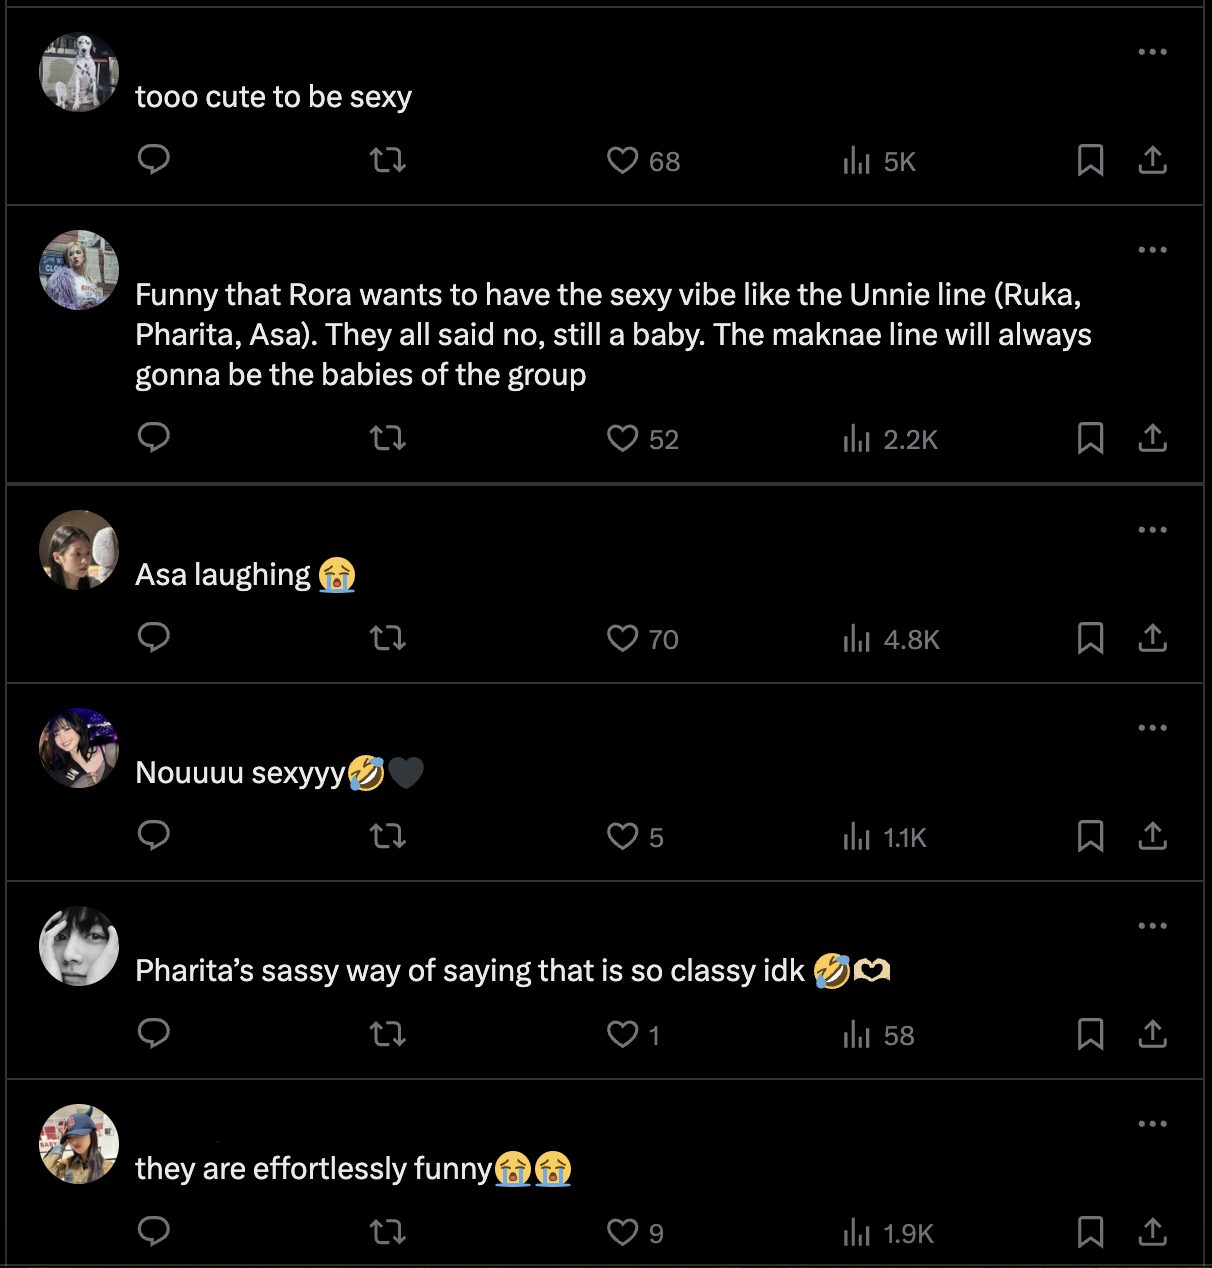Share the tweet about Rora's sexy vibe
The height and width of the screenshot is (1268, 1212).
coord(1152,438)
